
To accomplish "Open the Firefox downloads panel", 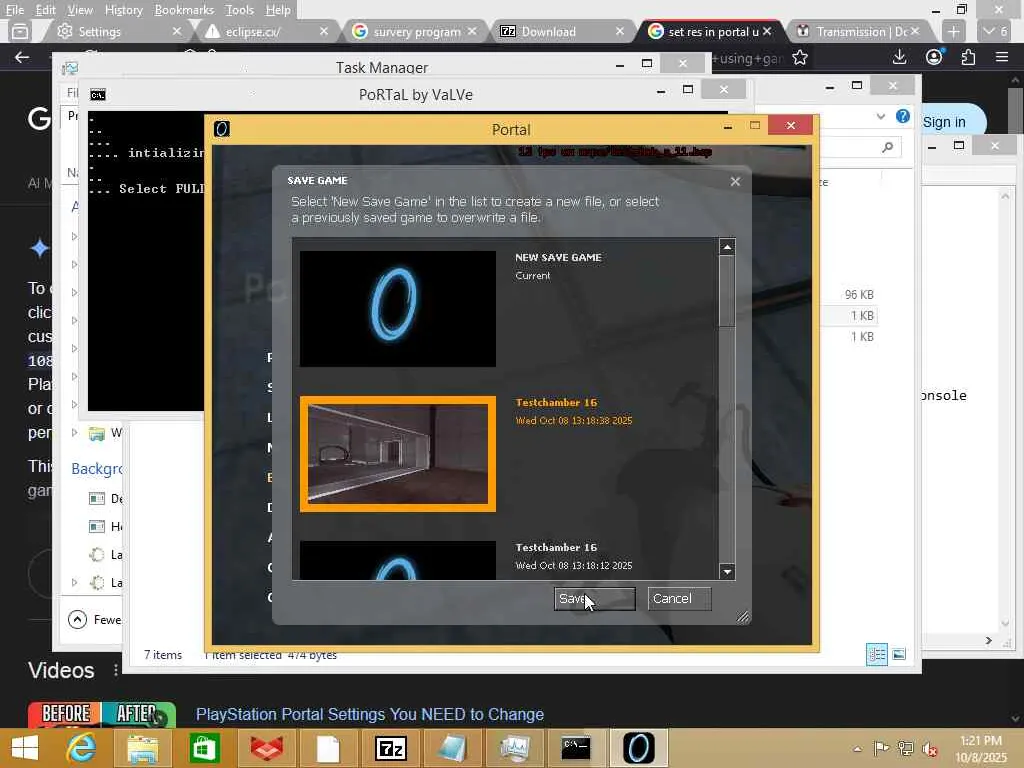I will coord(899,57).
